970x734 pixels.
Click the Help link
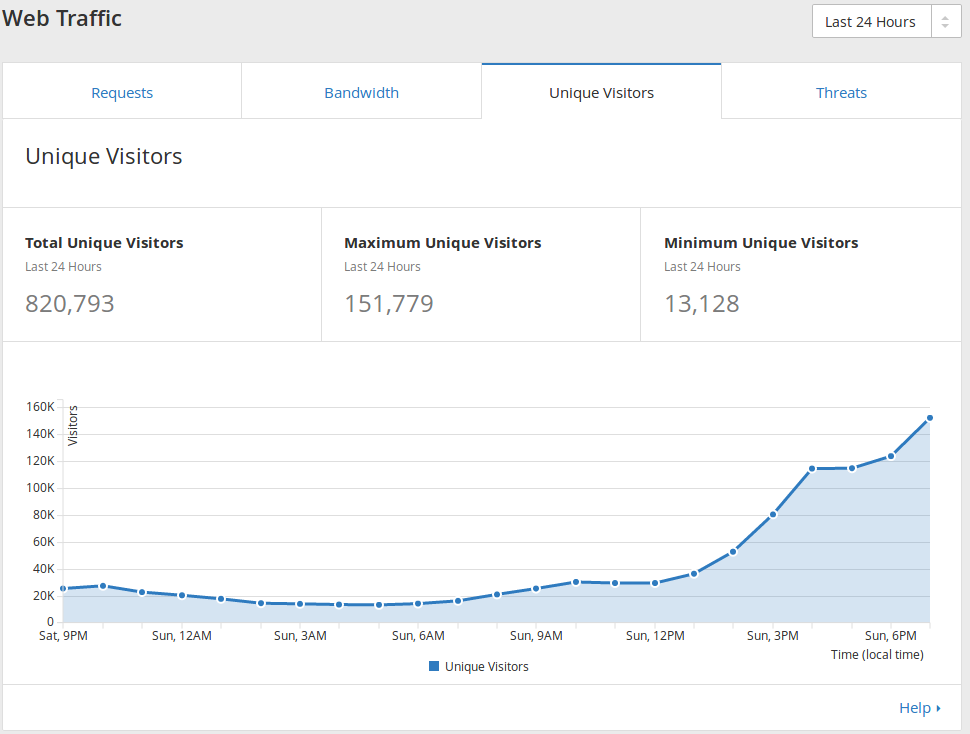coord(914,708)
